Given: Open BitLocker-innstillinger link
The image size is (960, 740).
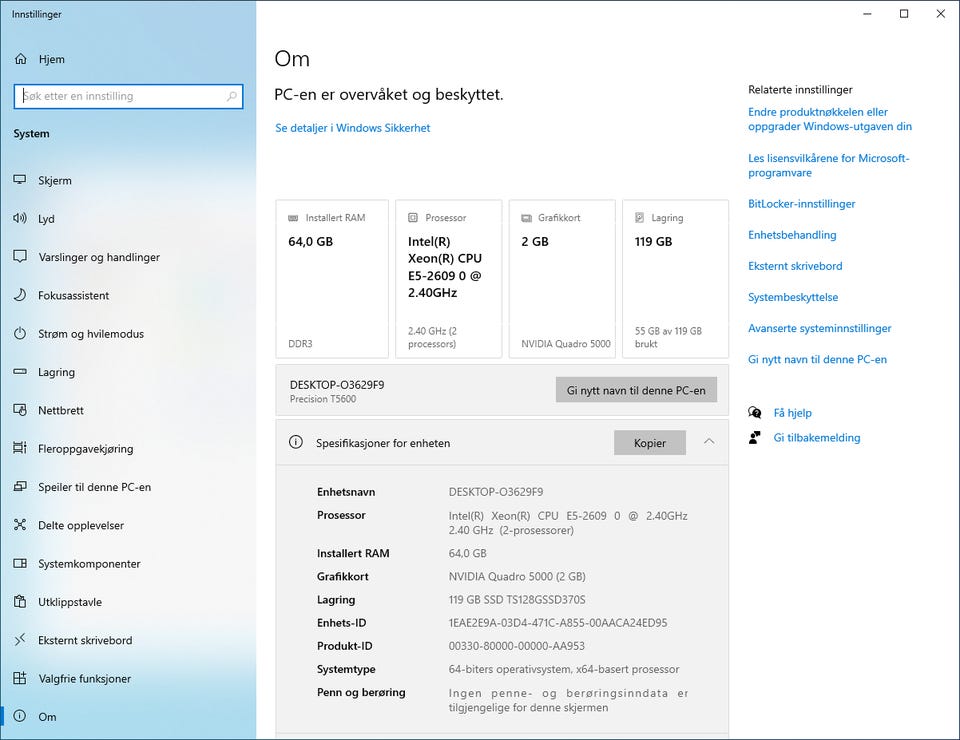Looking at the screenshot, I should click(x=801, y=204).
